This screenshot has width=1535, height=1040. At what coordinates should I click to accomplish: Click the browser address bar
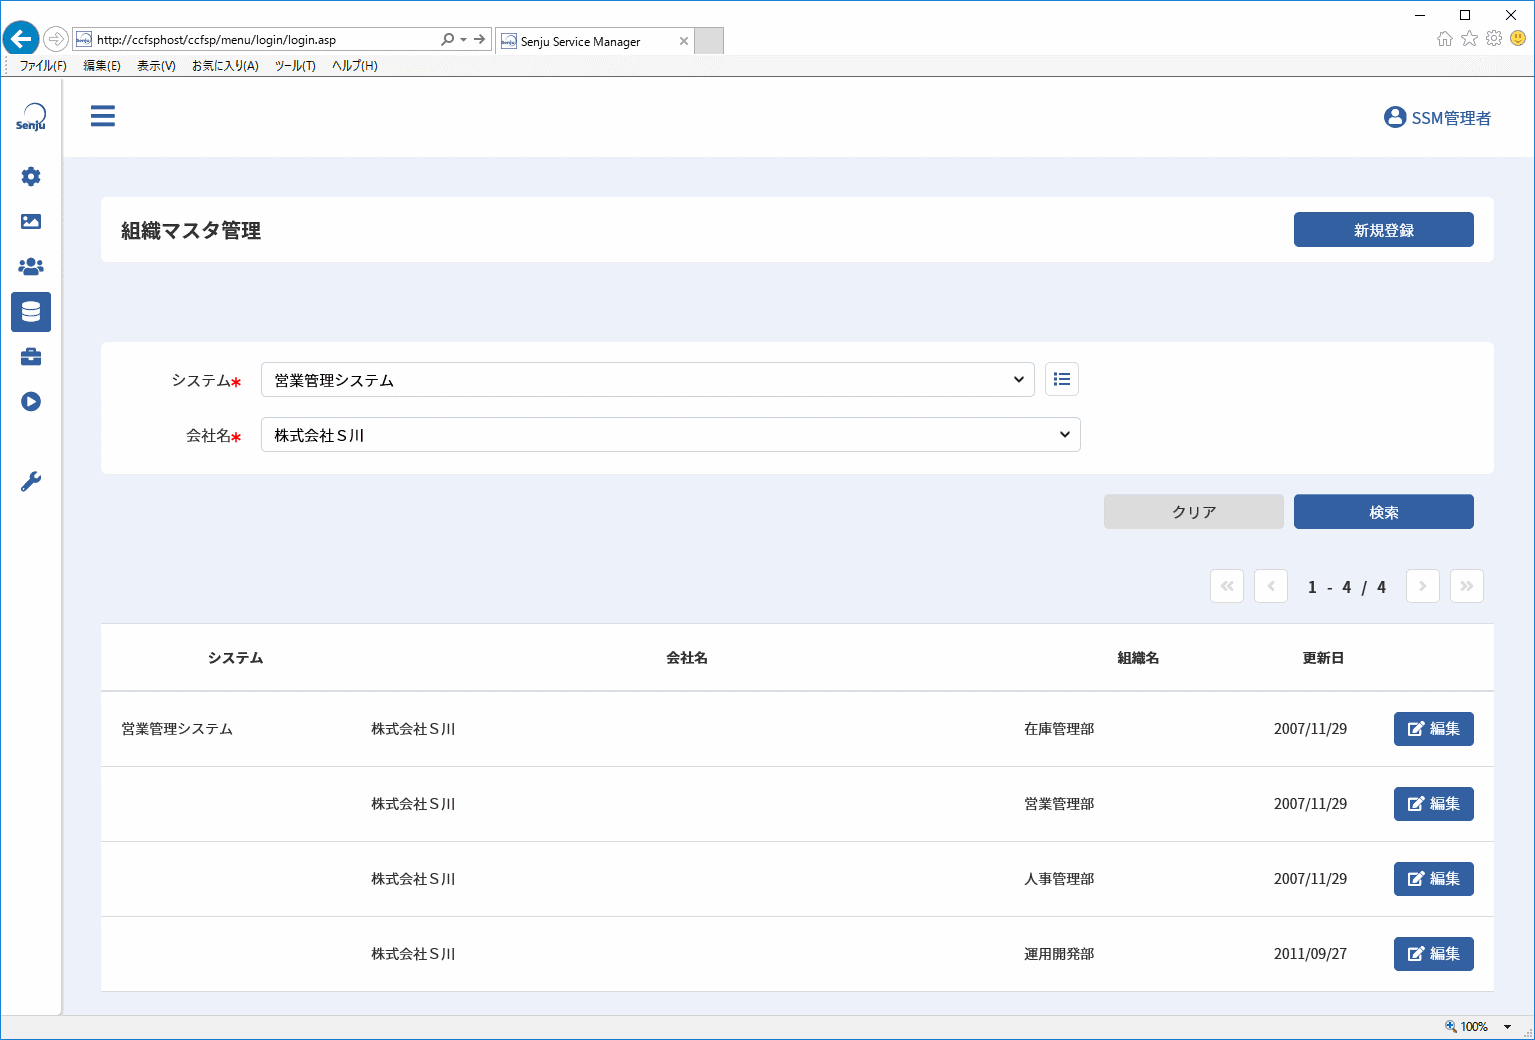[x=265, y=40]
